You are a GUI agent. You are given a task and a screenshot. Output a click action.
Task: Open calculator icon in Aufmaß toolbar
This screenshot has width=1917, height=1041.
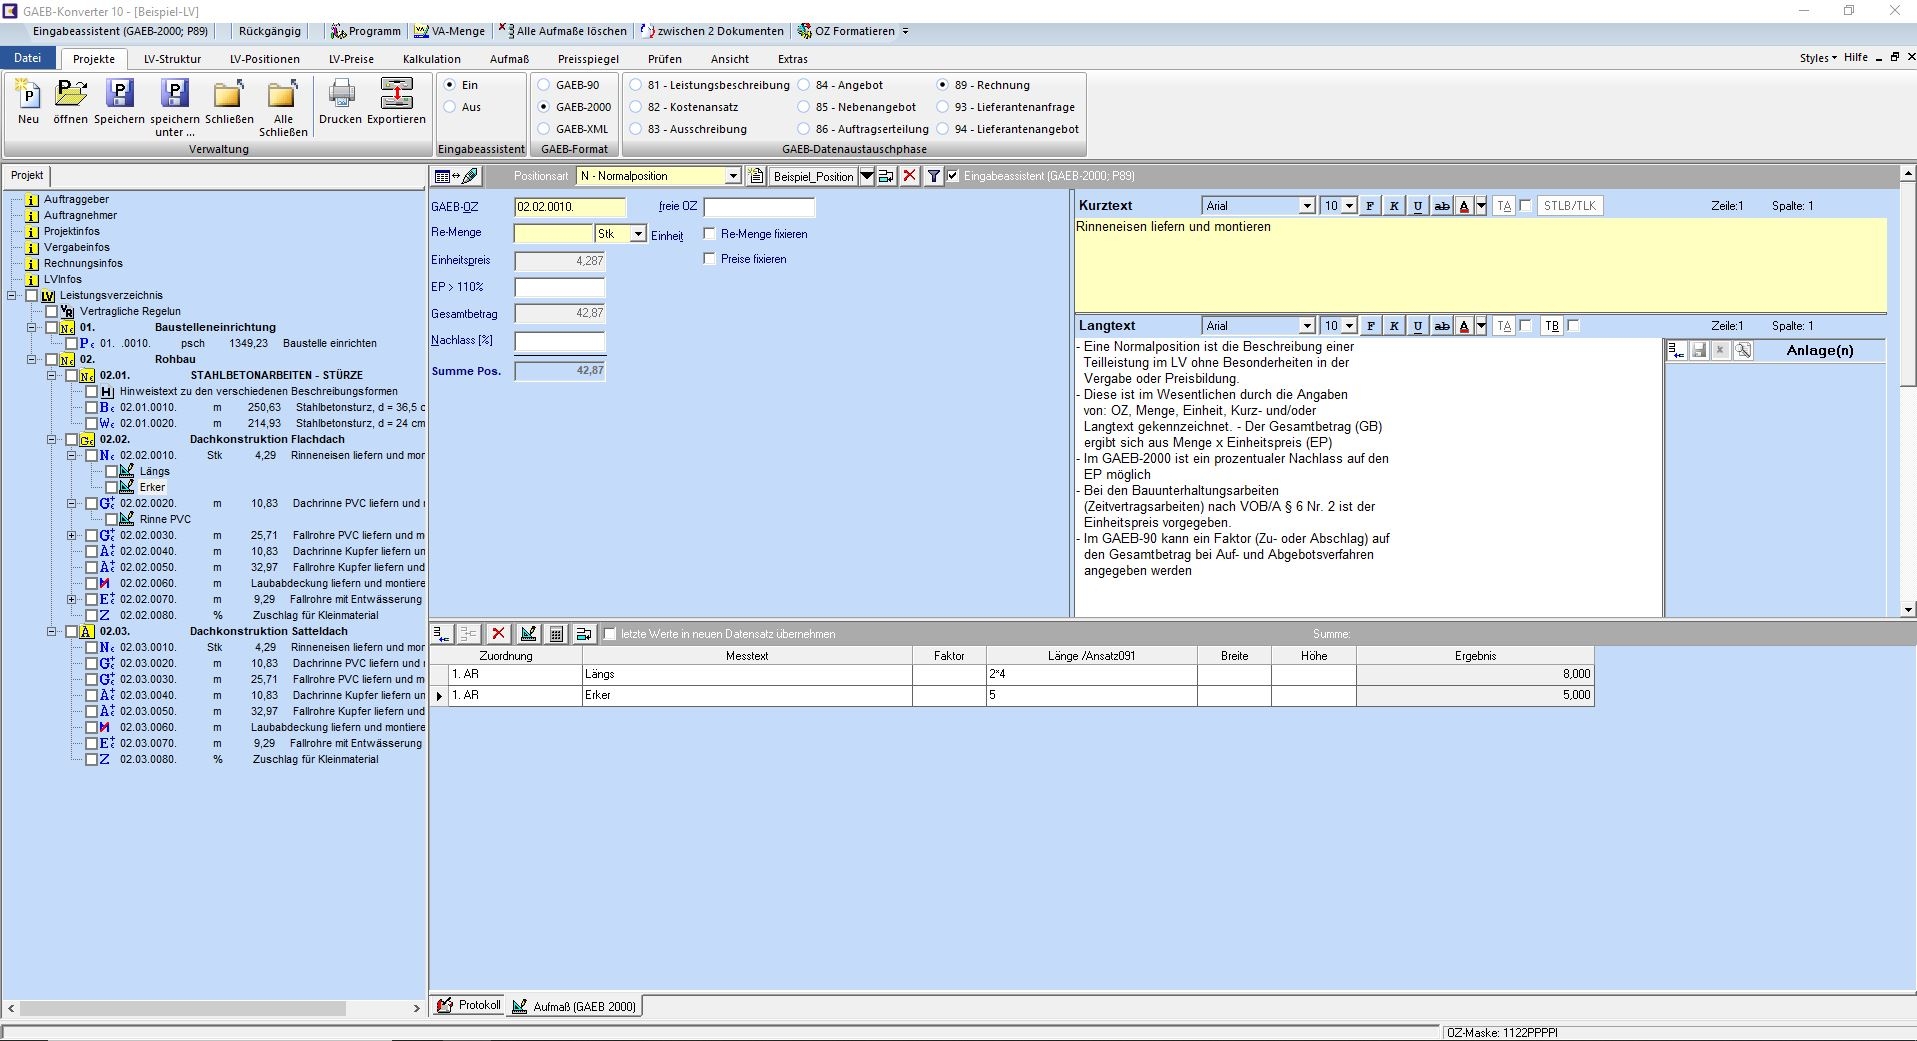[x=556, y=634]
